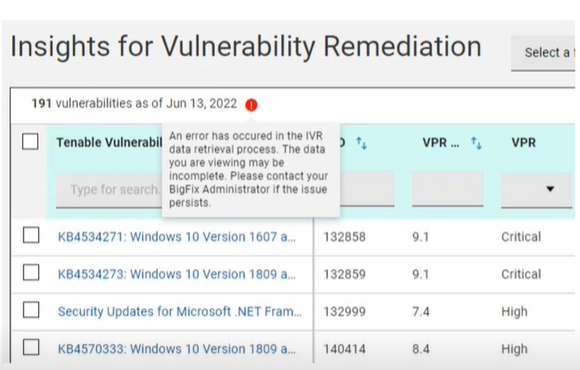Sort by the ID column arrows
580x370 pixels.
tap(361, 143)
